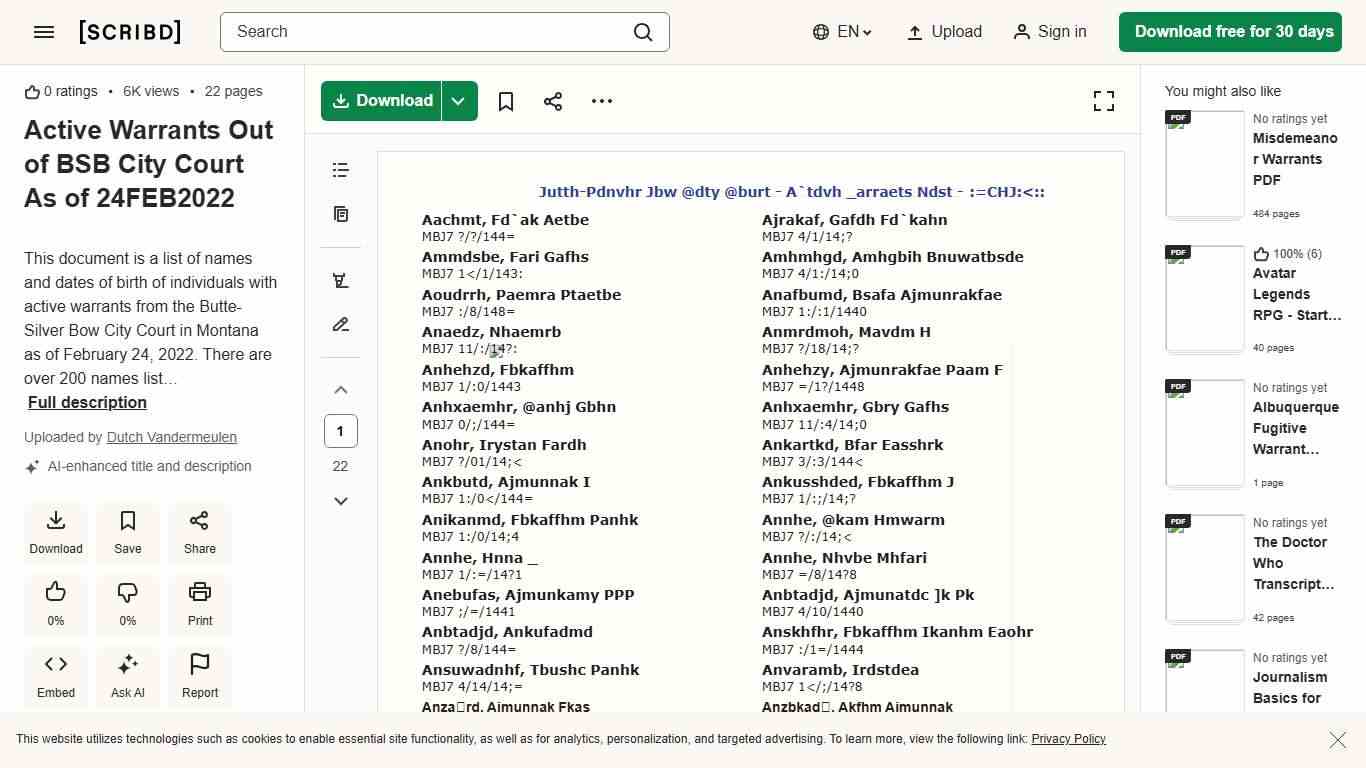Give the document a thumbs up
Image resolution: width=1366 pixels, height=768 pixels.
tap(55, 604)
